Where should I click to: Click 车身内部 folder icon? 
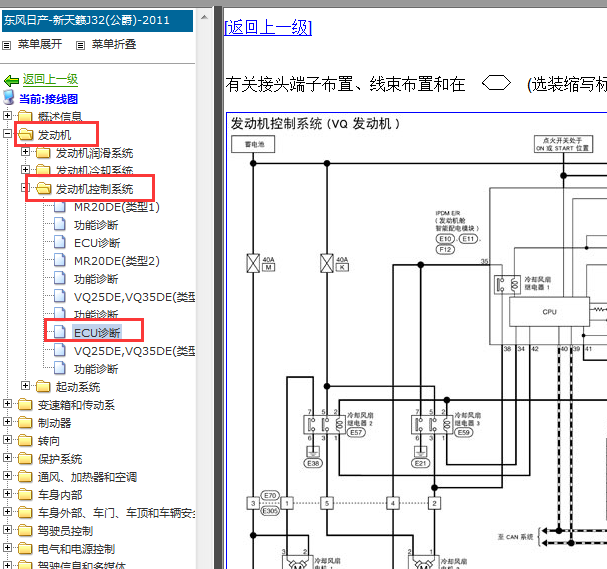pyautogui.click(x=26, y=494)
